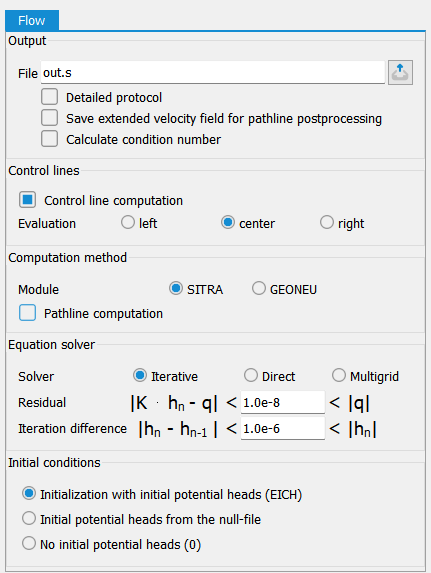The width and height of the screenshot is (431, 573).
Task: Toggle Control line computation checkbox
Action: coord(27,200)
